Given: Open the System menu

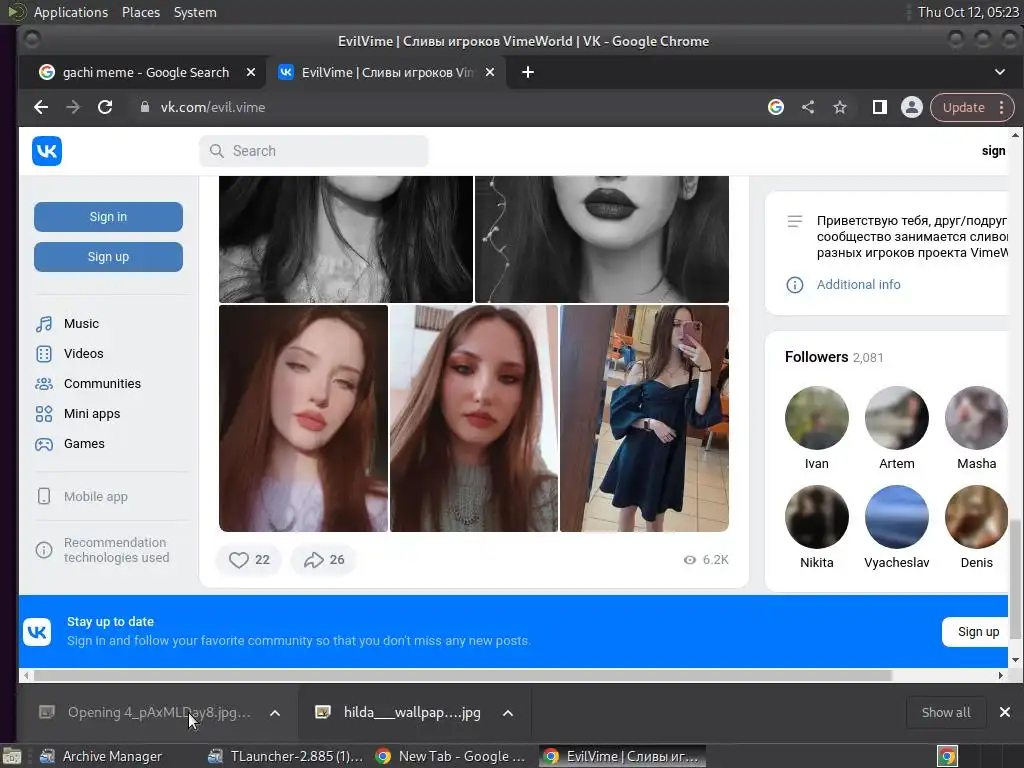Looking at the screenshot, I should 195,12.
